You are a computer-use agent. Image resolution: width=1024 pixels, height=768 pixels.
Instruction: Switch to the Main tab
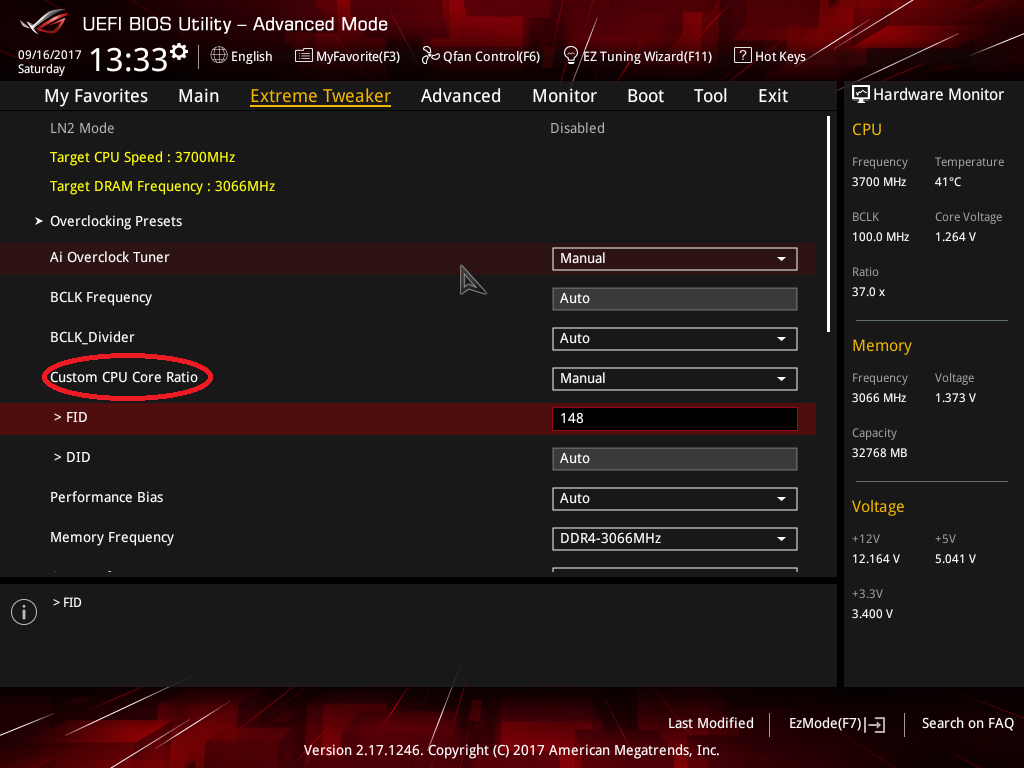pos(199,96)
